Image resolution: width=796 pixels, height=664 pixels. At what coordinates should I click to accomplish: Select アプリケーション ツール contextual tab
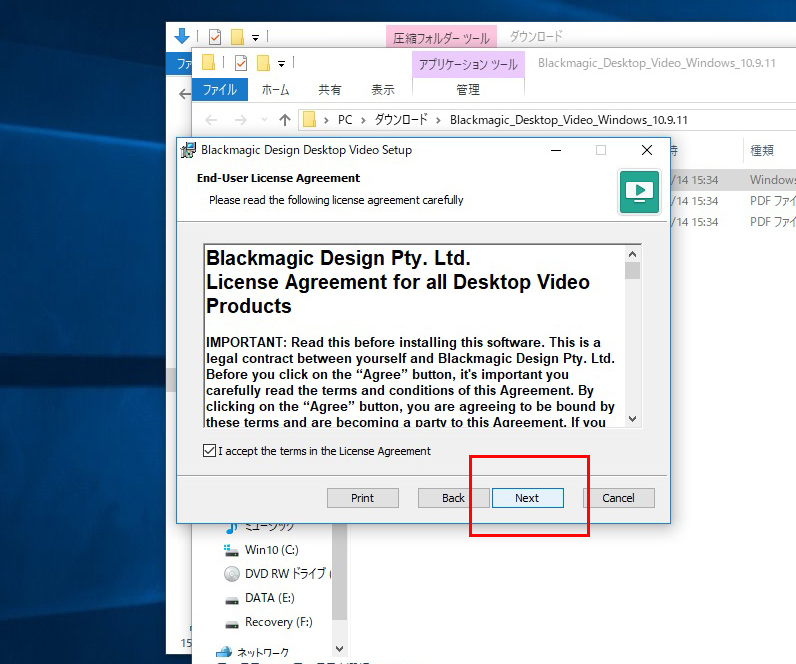468,64
